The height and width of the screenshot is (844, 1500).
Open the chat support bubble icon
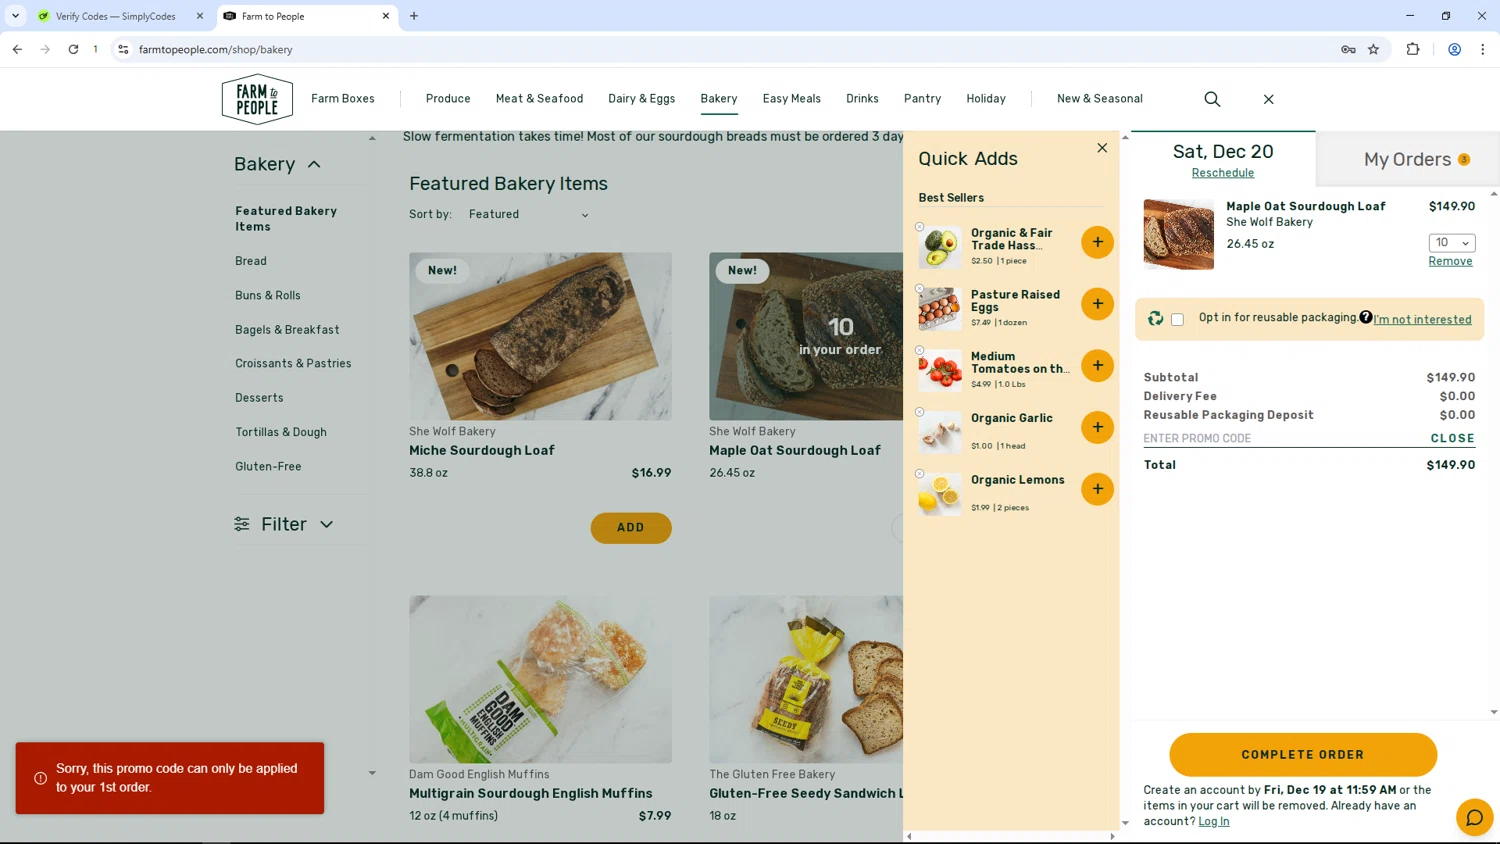[1474, 817]
